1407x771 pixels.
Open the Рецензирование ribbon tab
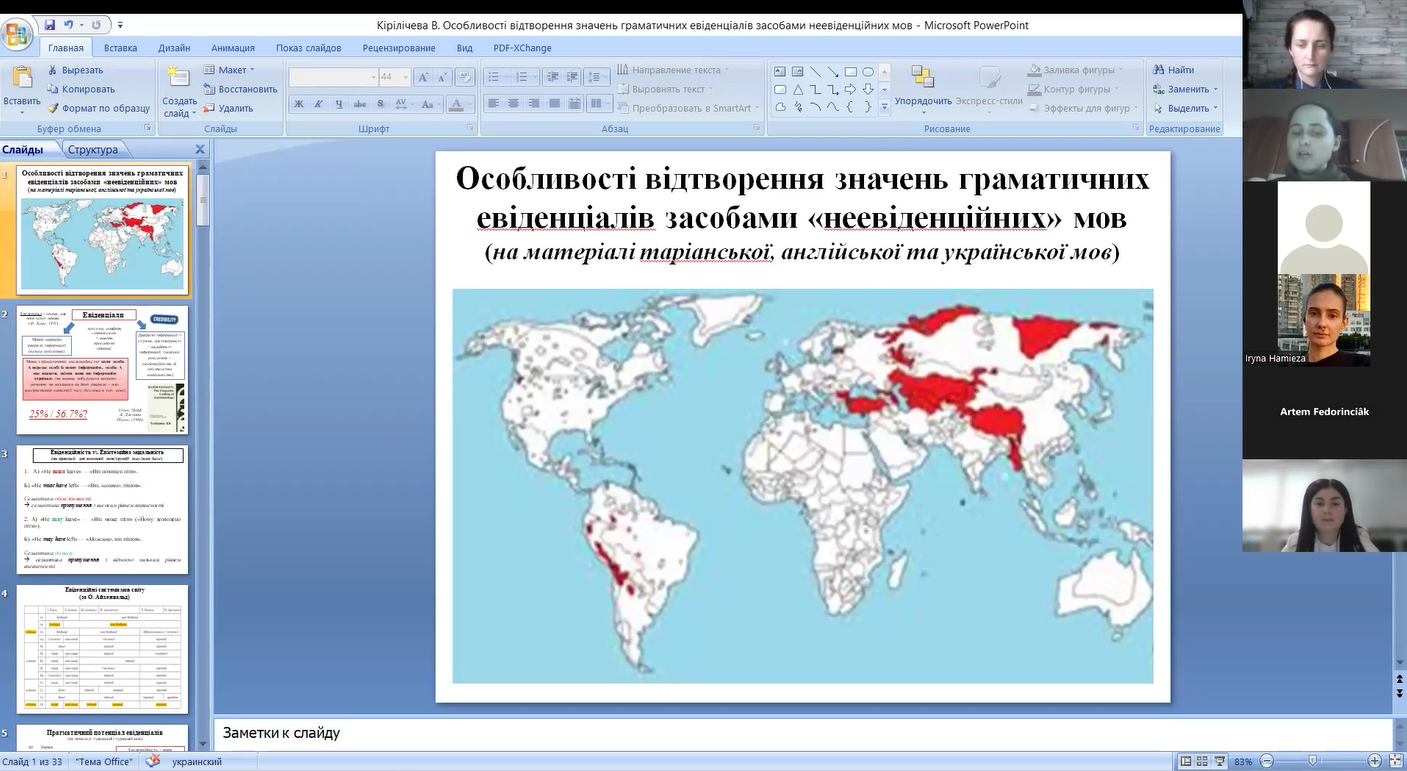tap(399, 47)
